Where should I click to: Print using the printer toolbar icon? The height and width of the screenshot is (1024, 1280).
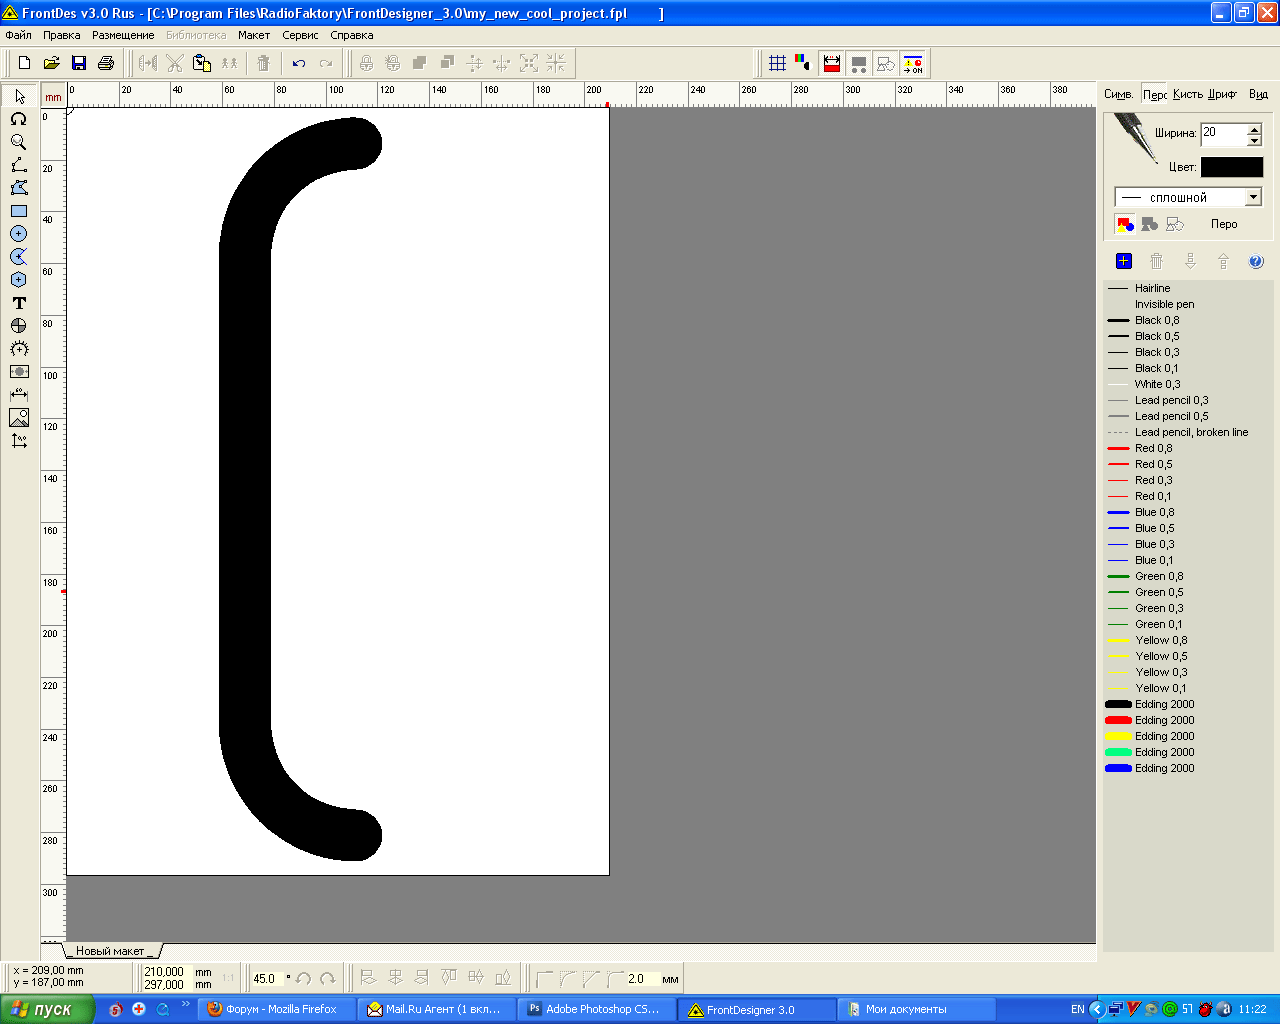(106, 63)
